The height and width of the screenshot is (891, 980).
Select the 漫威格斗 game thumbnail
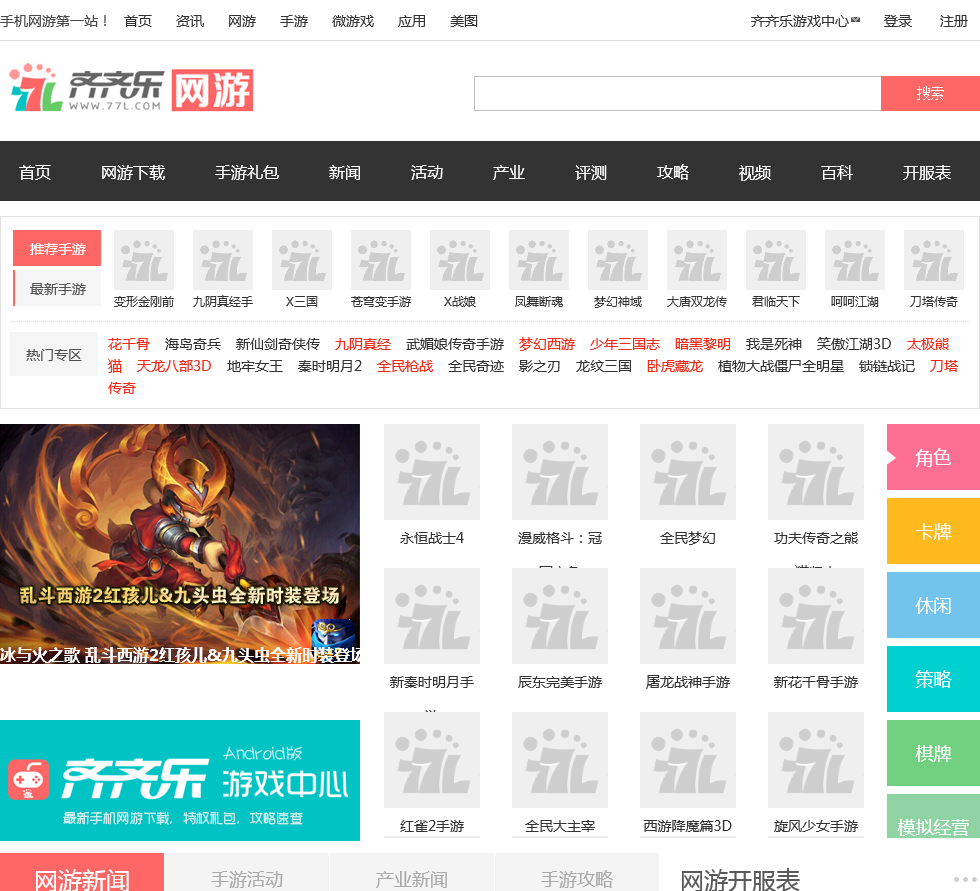pyautogui.click(x=560, y=472)
